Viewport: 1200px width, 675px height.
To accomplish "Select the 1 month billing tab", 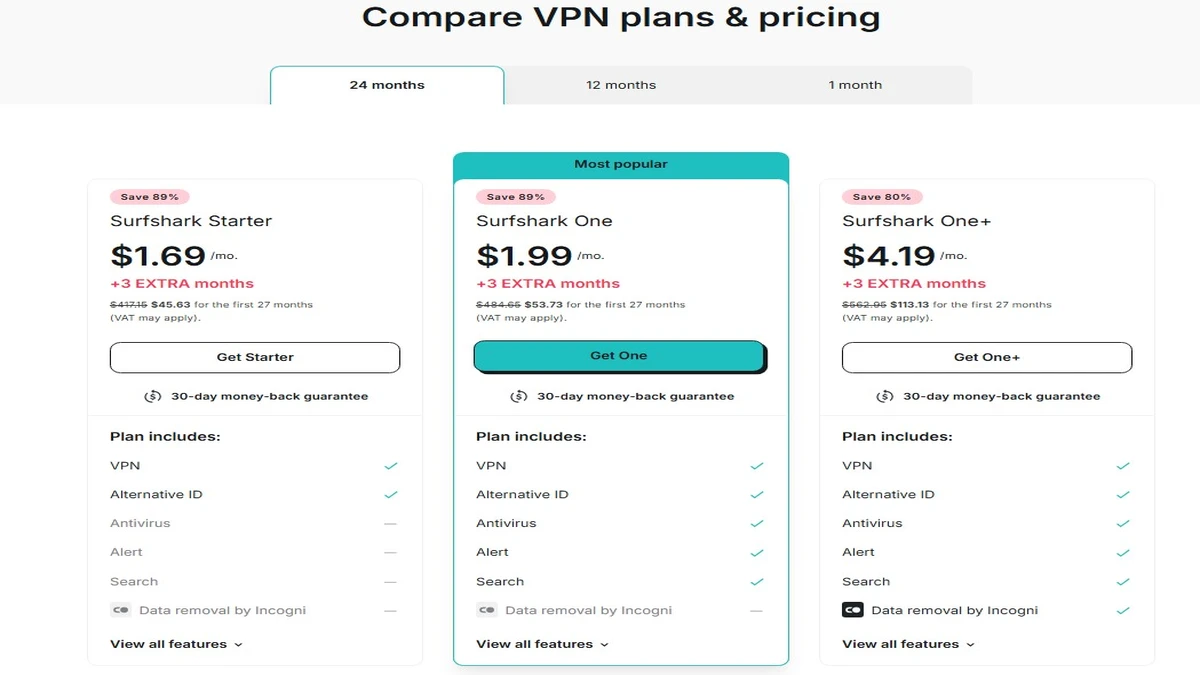I will coord(856,85).
